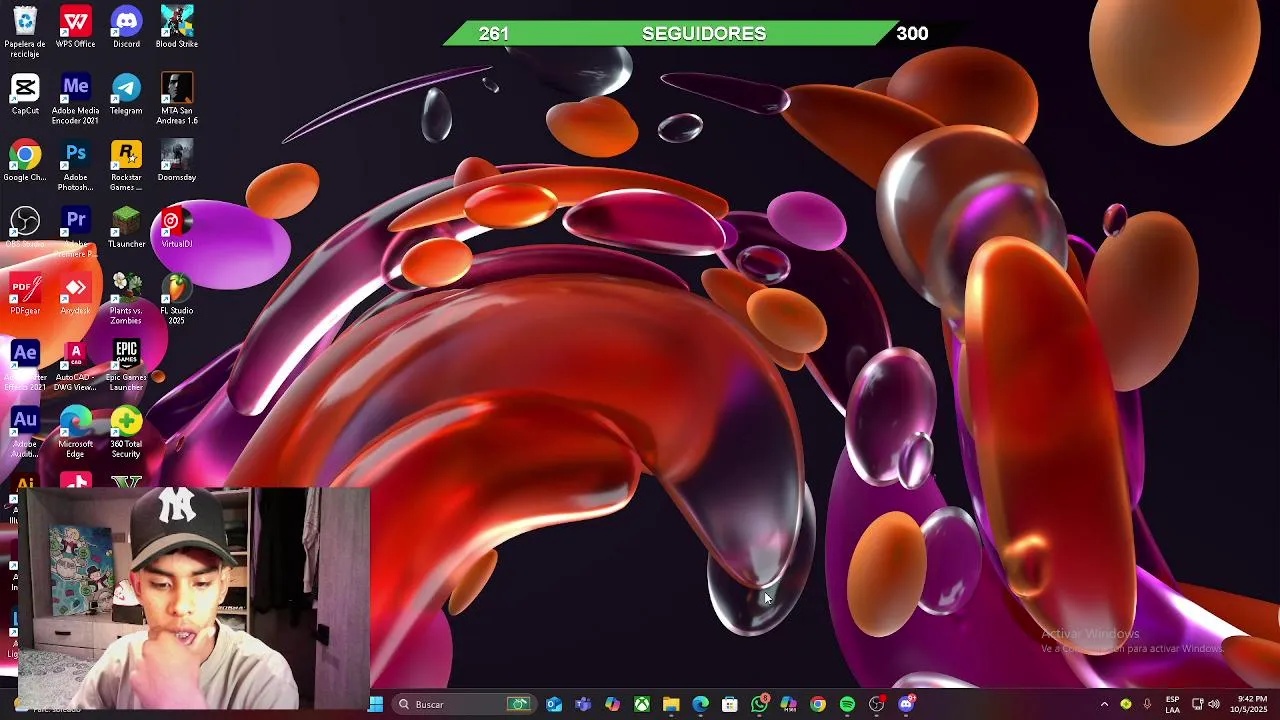Click the Buscar taskbar search box

(x=464, y=704)
